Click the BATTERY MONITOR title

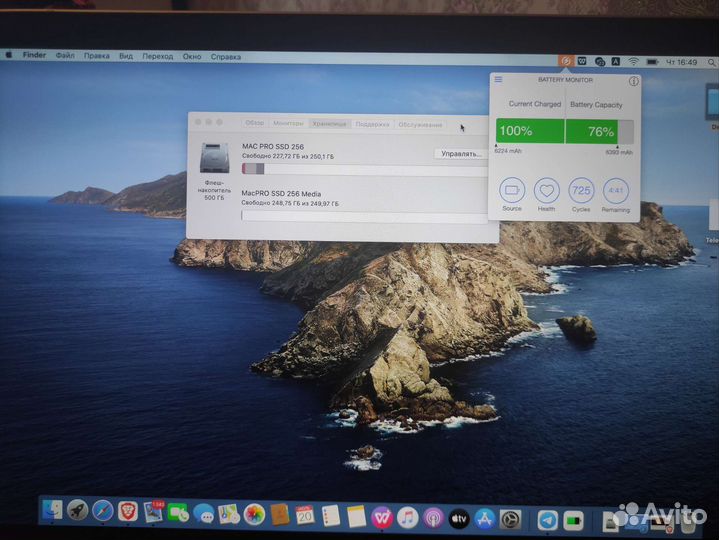[x=565, y=80]
